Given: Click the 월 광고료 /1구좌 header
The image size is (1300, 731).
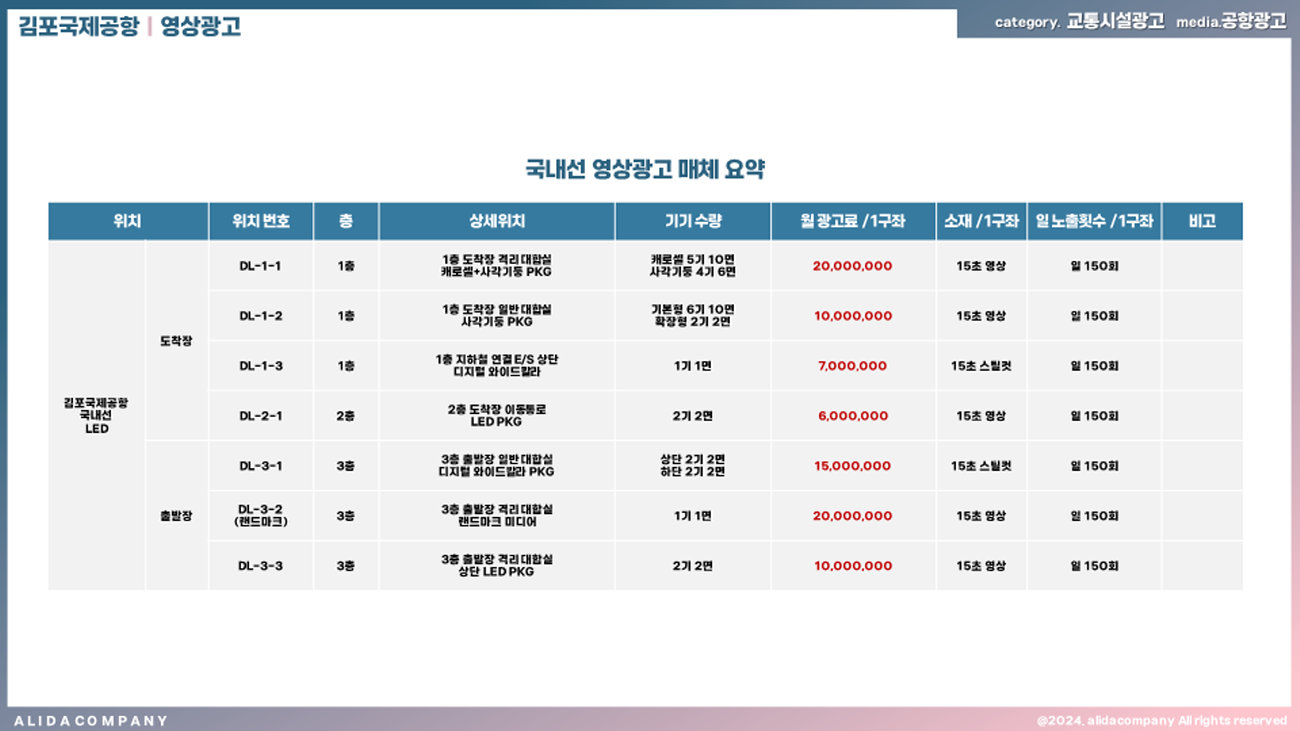Looking at the screenshot, I should 852,222.
